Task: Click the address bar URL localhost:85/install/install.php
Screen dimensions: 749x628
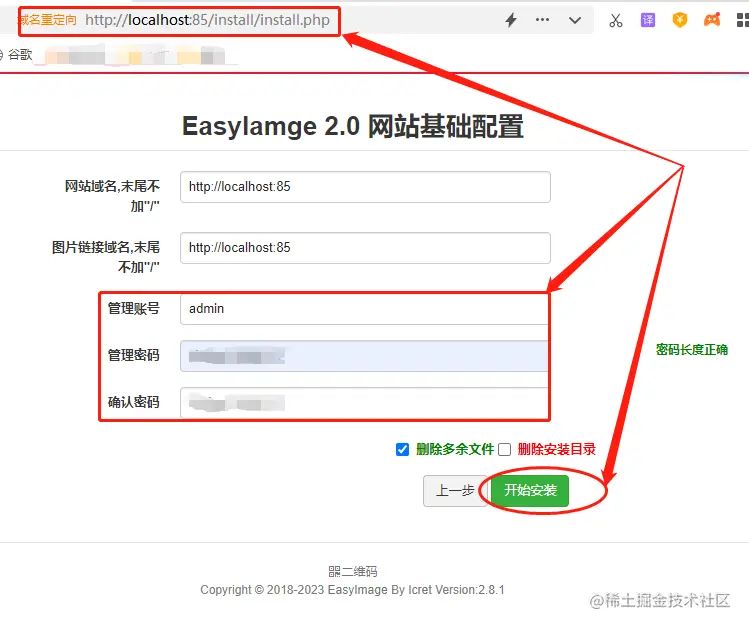Action: [x=207, y=20]
